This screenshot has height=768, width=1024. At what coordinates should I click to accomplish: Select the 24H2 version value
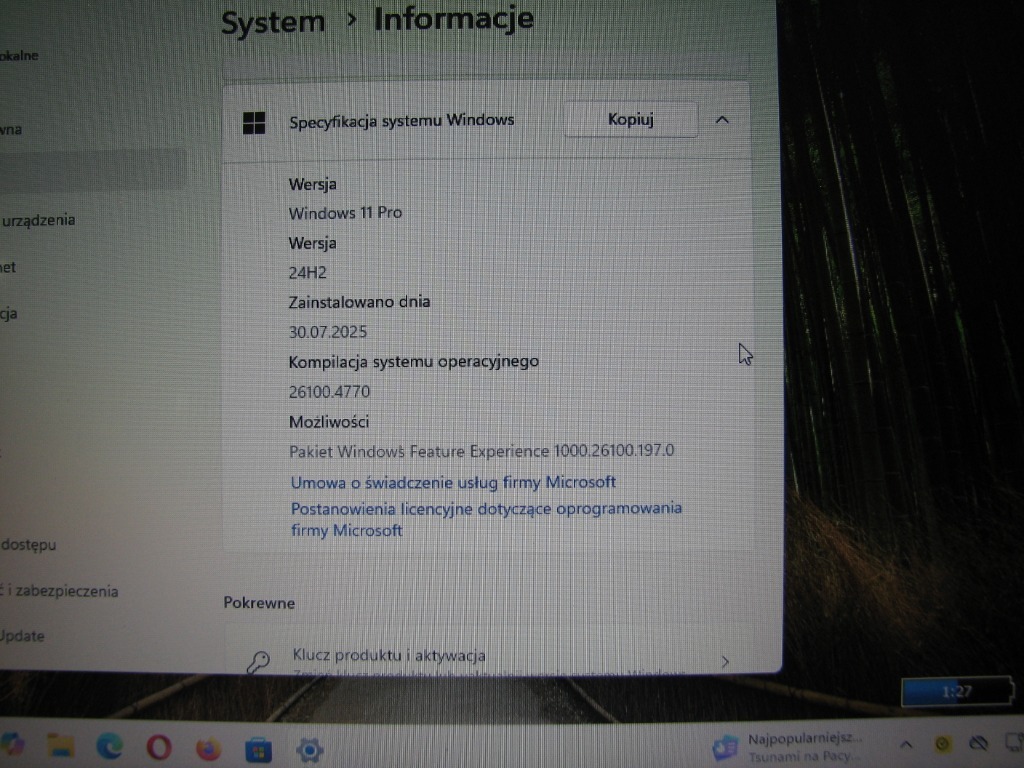308,272
